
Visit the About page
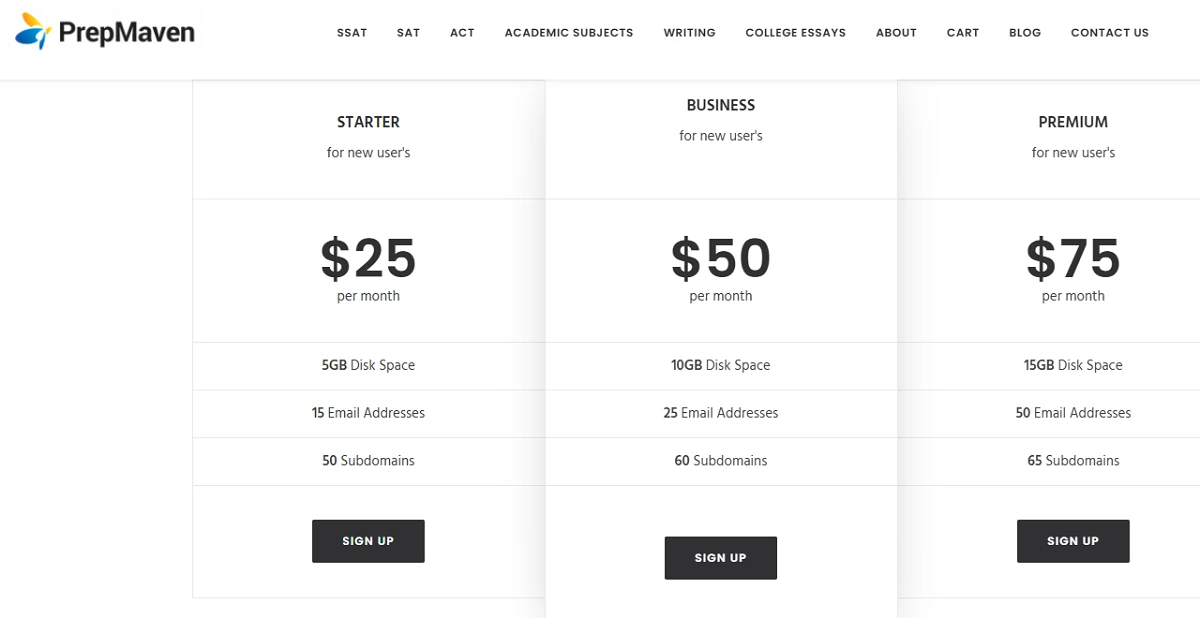click(896, 33)
